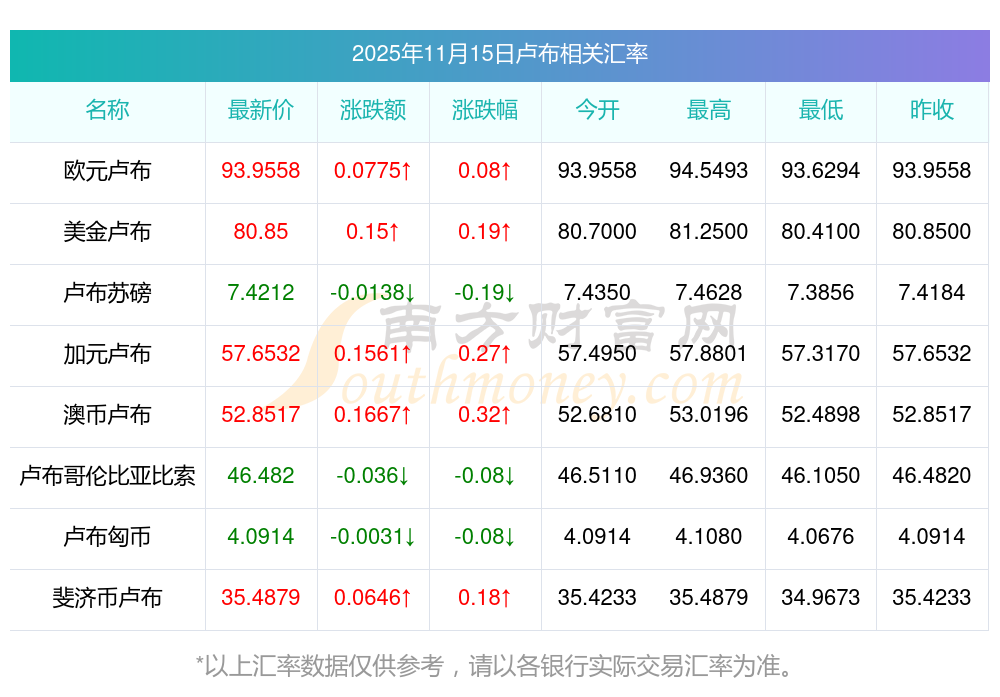This screenshot has height=697, width=1000.
Task: Click change percent 0.27↑
Action: [x=485, y=354]
